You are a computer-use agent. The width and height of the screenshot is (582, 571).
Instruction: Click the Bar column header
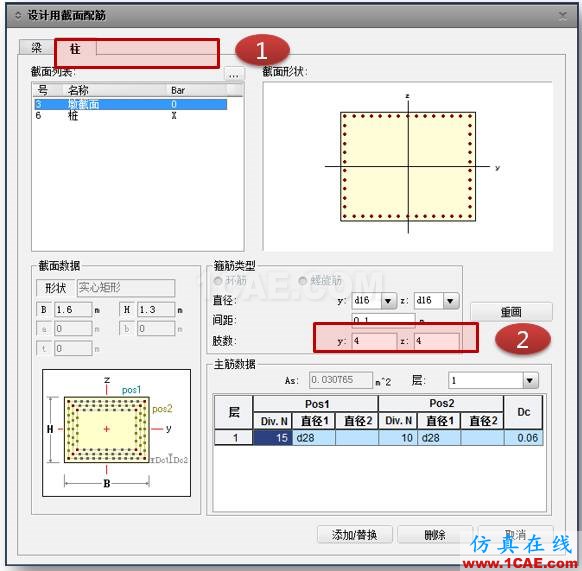197,90
